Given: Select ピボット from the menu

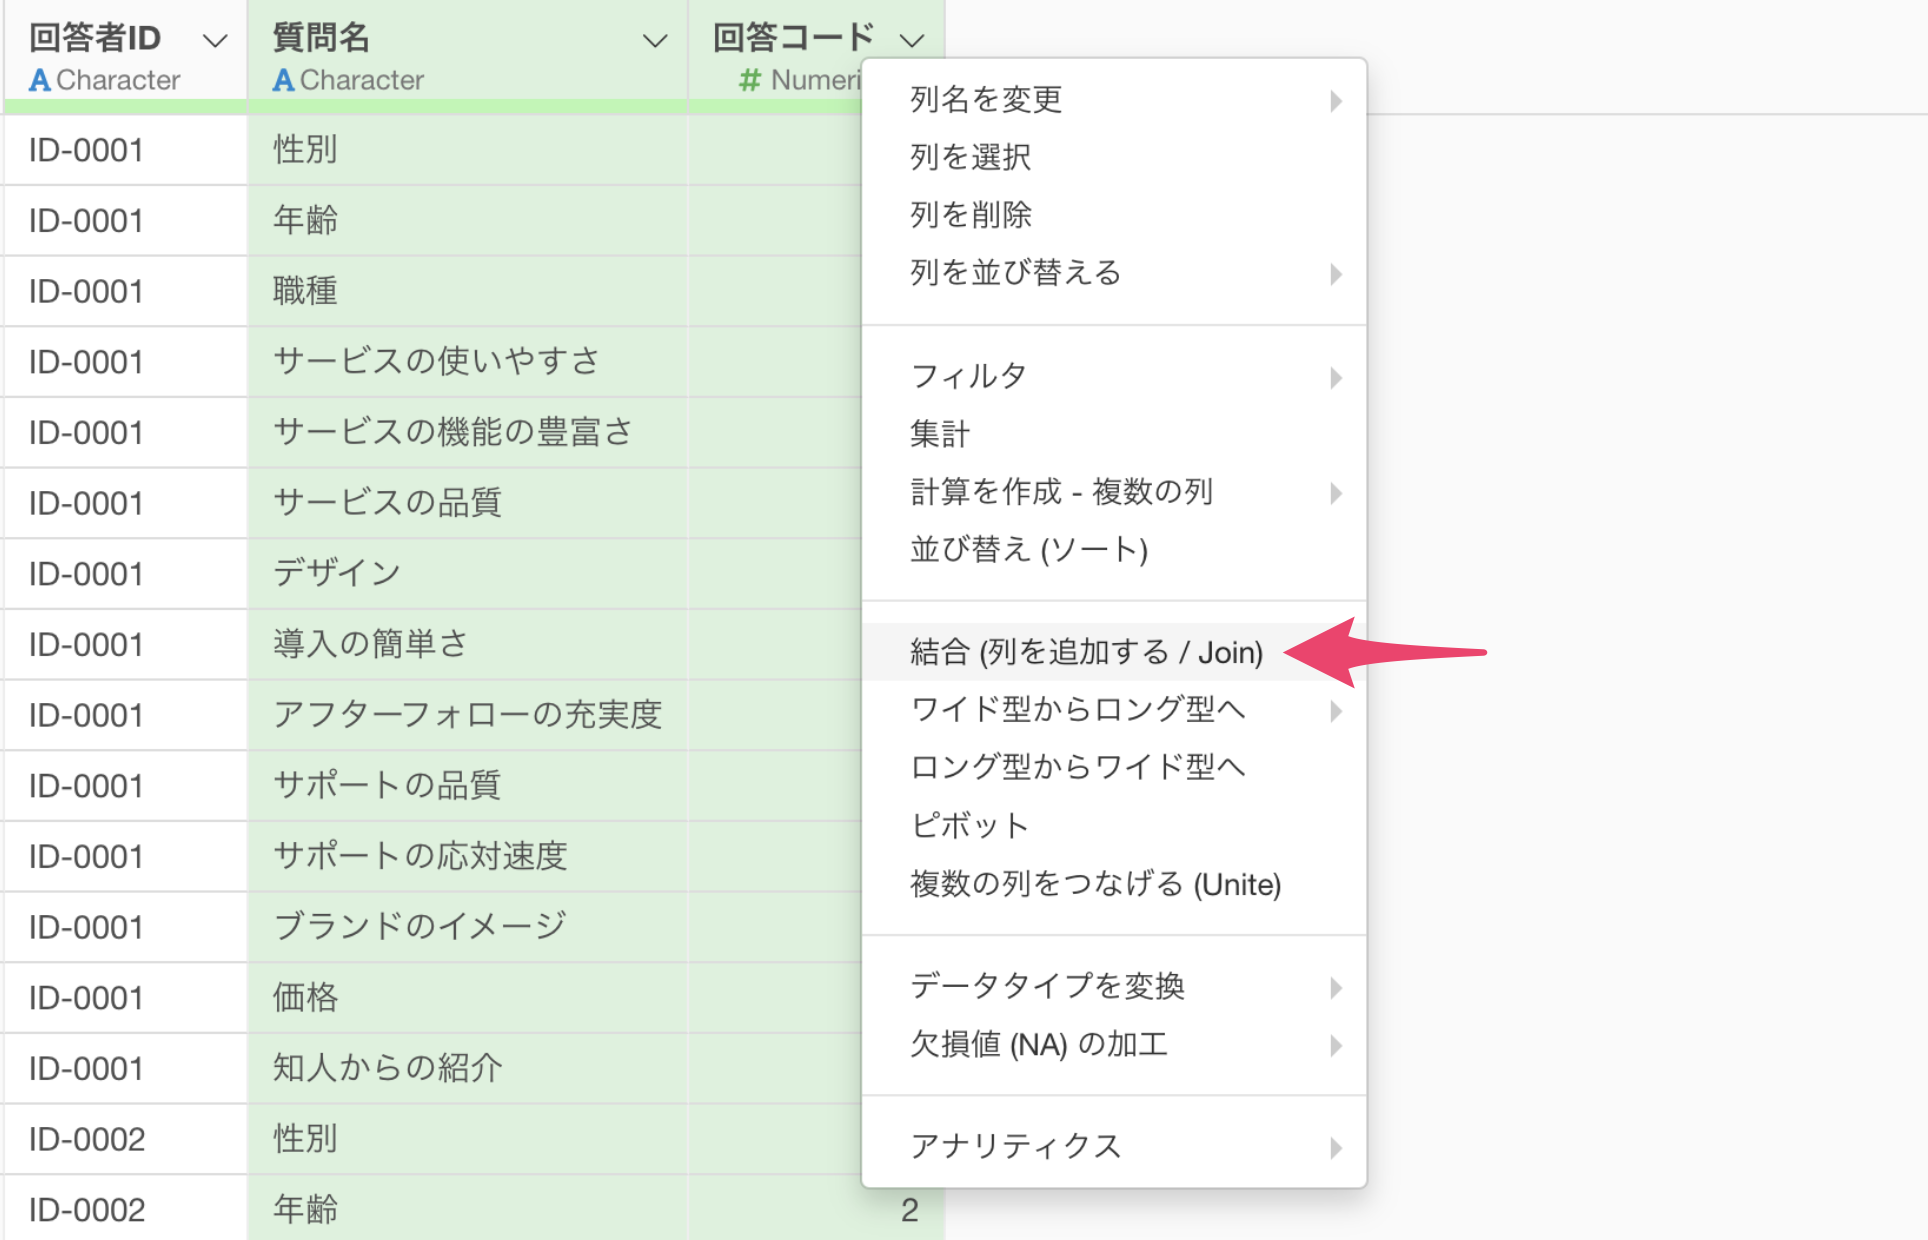Looking at the screenshot, I should [x=969, y=825].
